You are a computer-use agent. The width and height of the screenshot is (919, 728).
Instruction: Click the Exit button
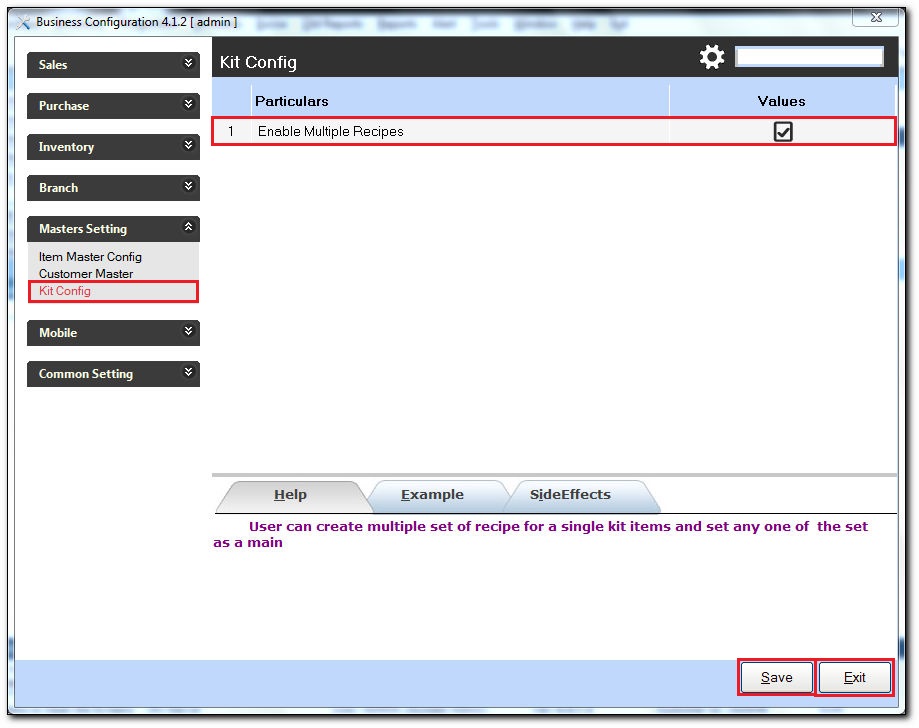pos(854,678)
